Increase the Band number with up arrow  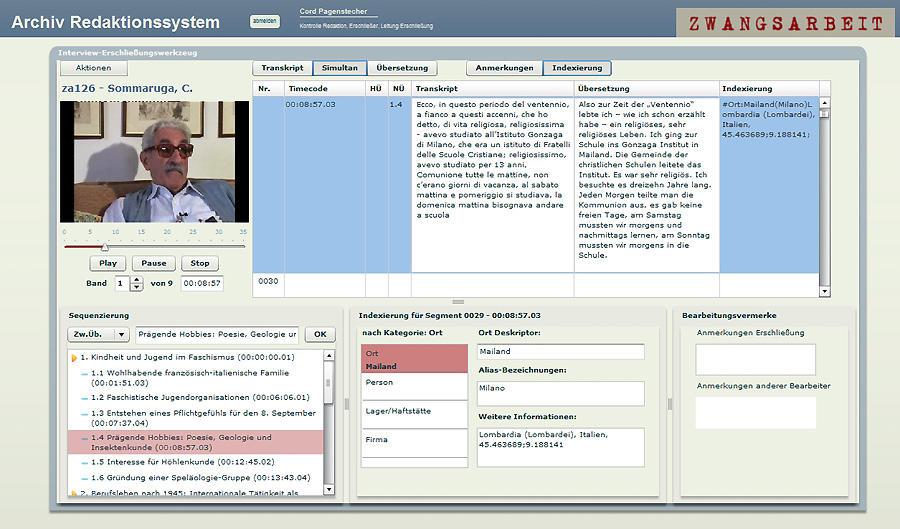137,280
